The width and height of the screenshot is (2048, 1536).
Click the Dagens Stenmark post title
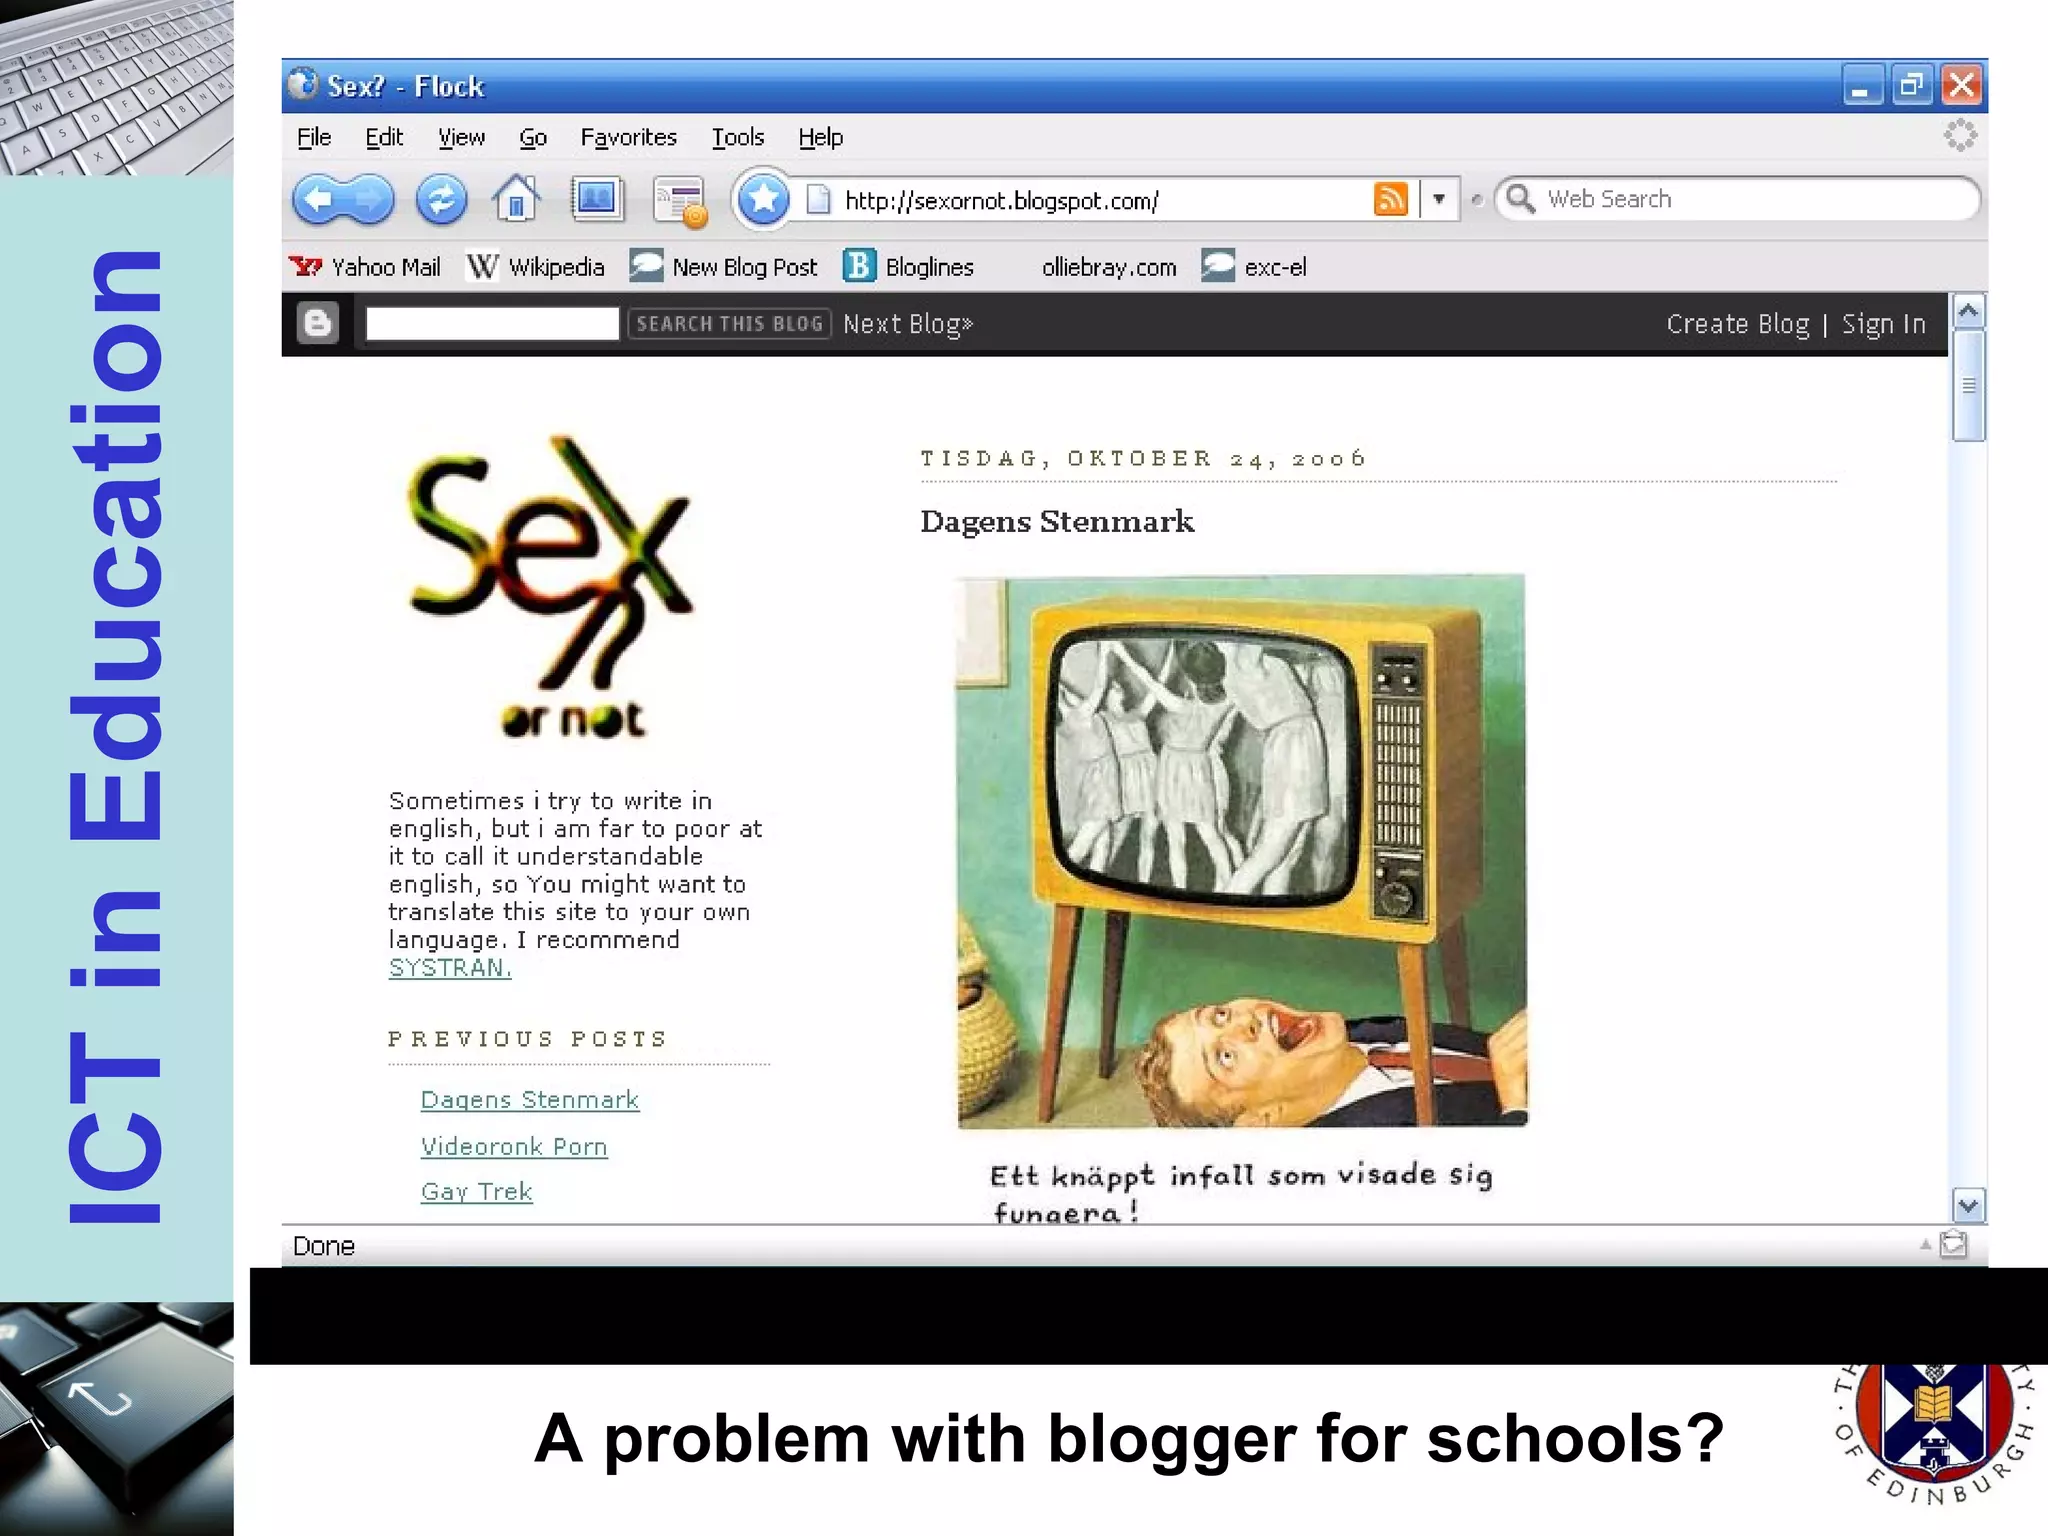(x=1057, y=521)
